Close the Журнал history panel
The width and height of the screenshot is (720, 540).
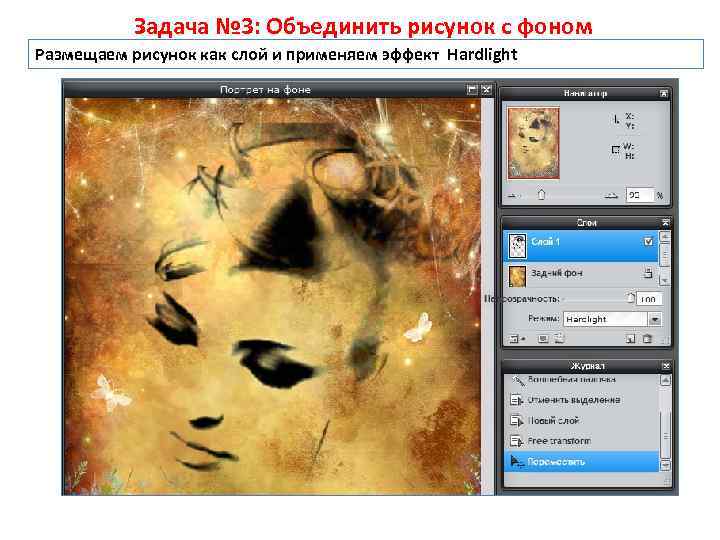666,366
